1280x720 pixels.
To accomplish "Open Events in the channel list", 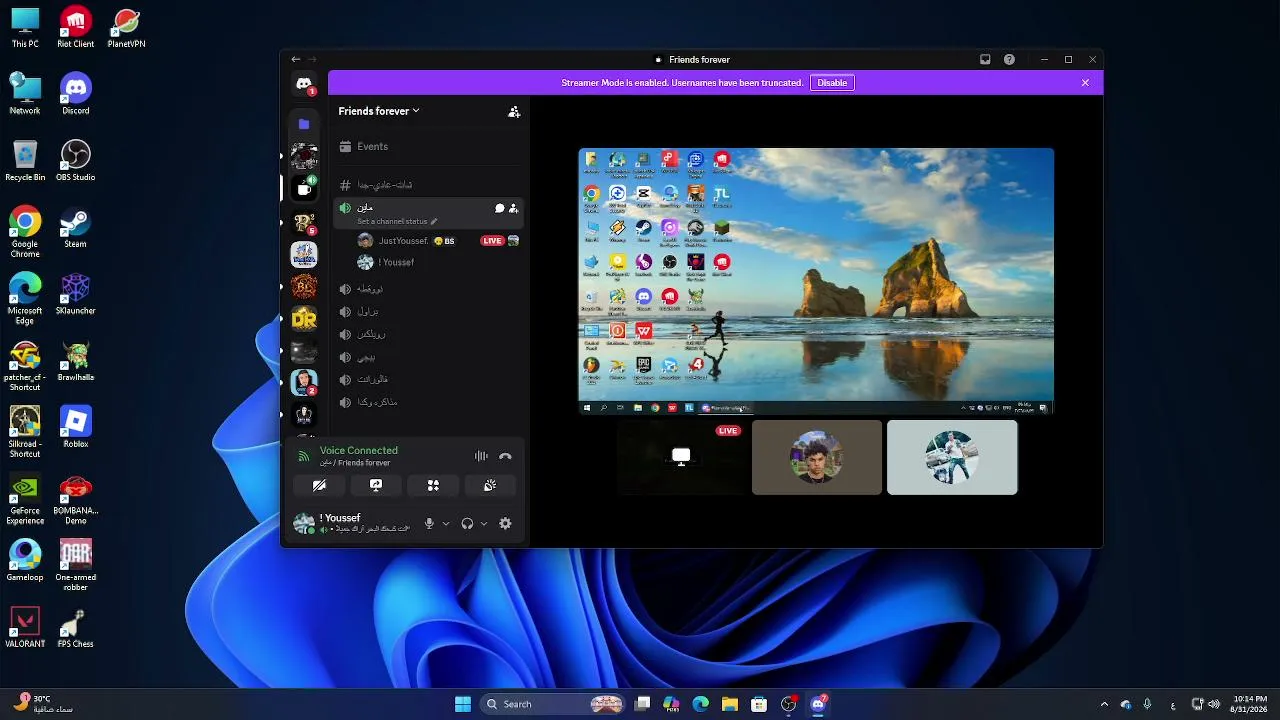I will (x=428, y=146).
